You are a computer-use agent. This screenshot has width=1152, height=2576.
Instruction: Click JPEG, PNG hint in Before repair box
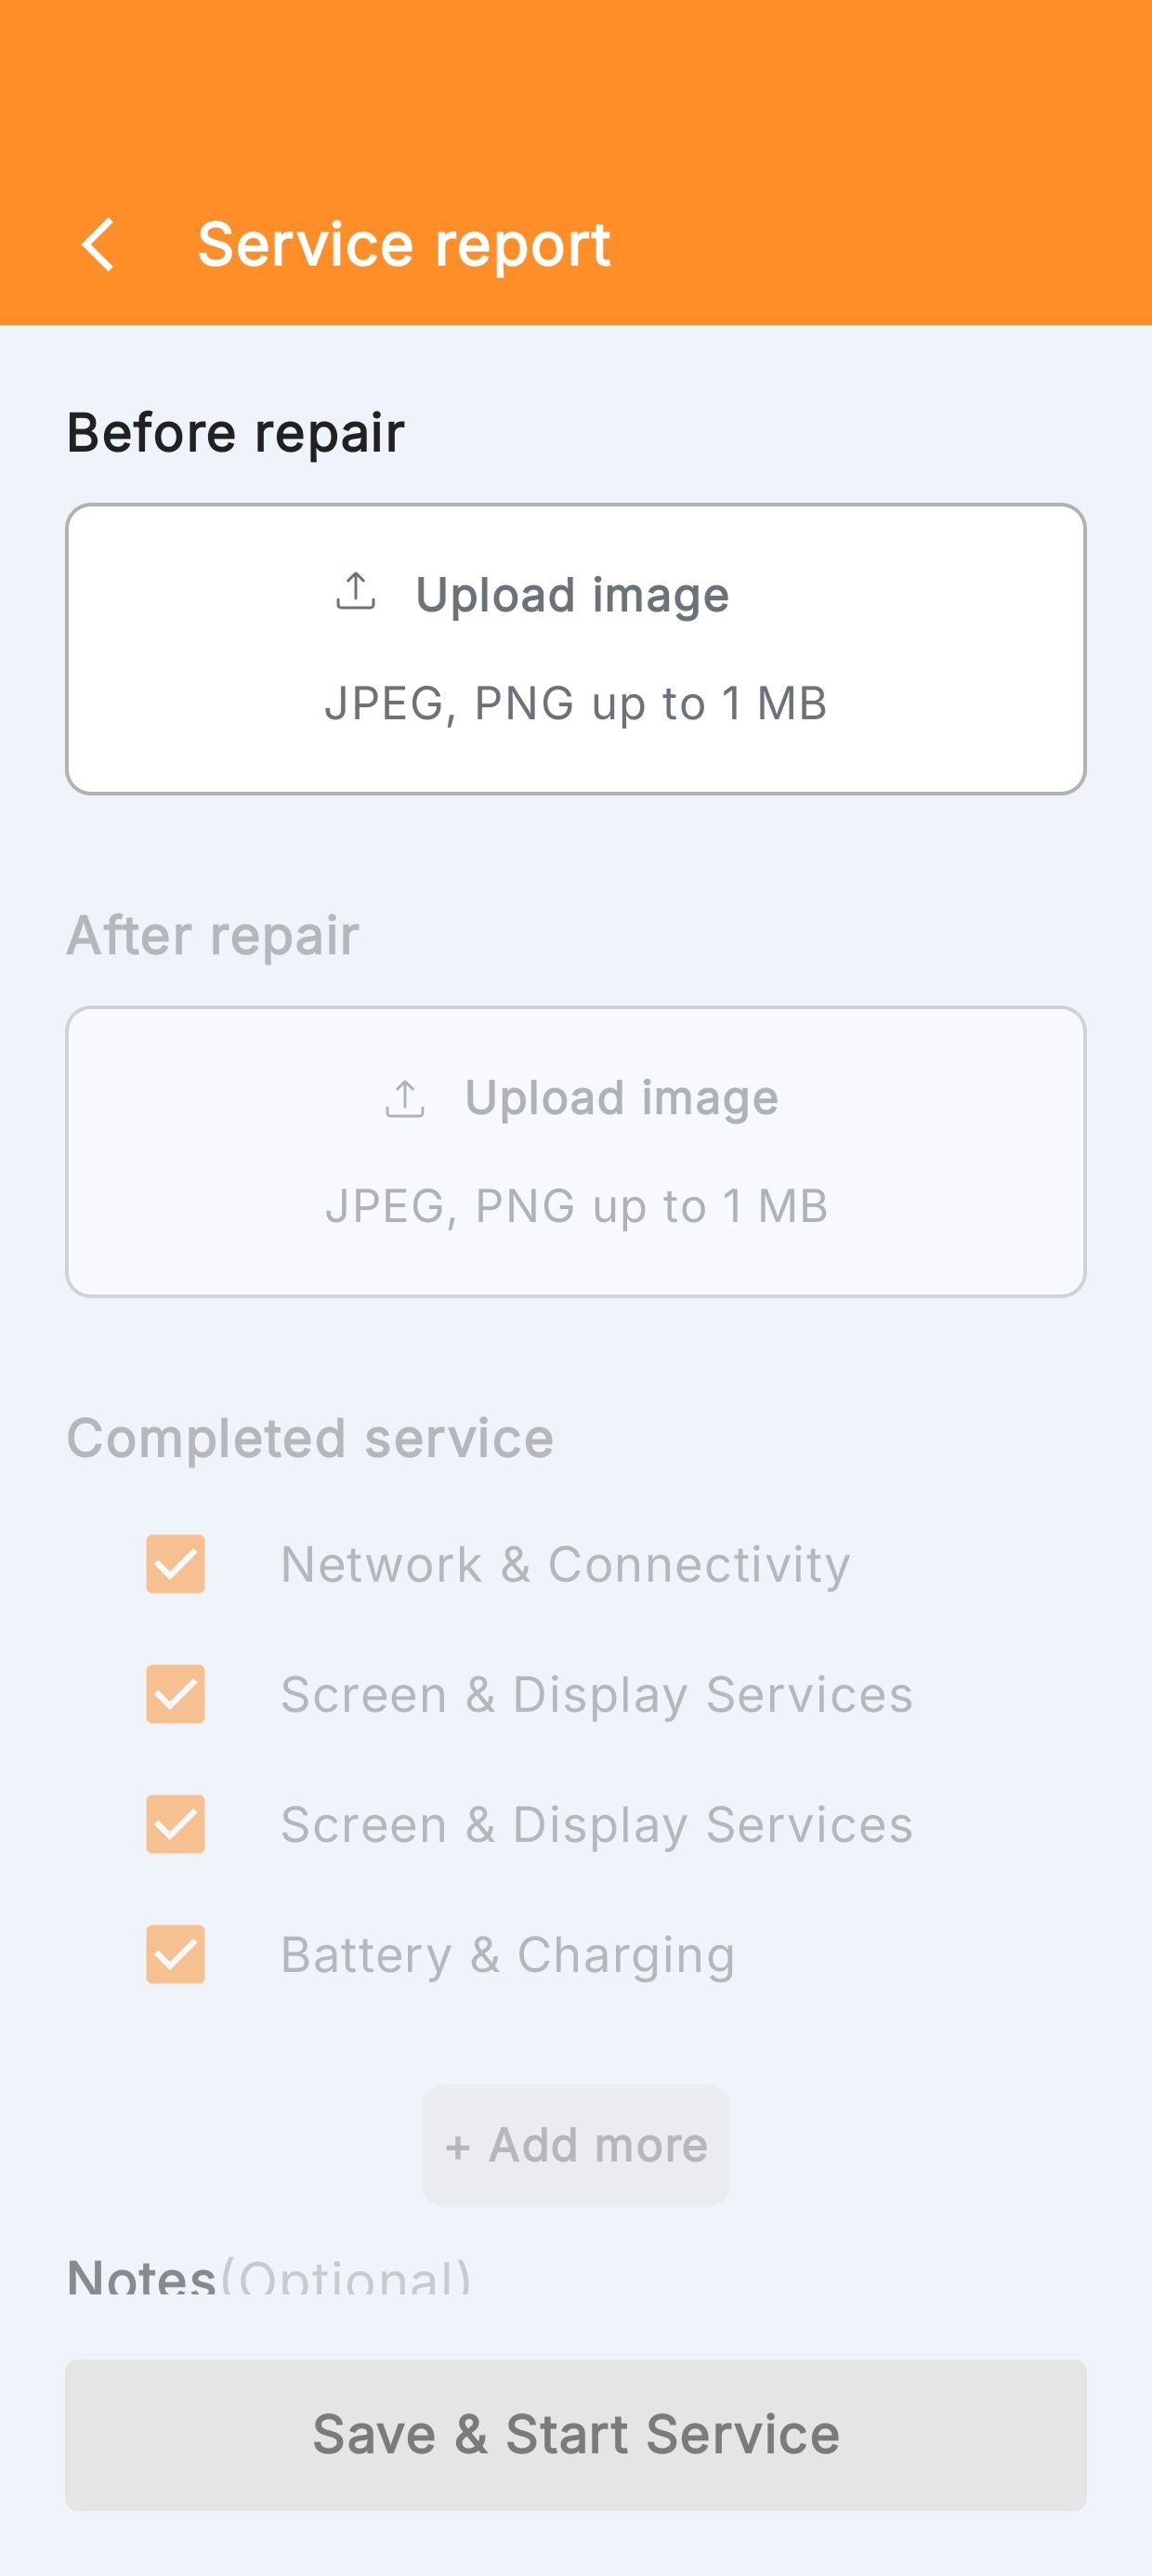576,704
